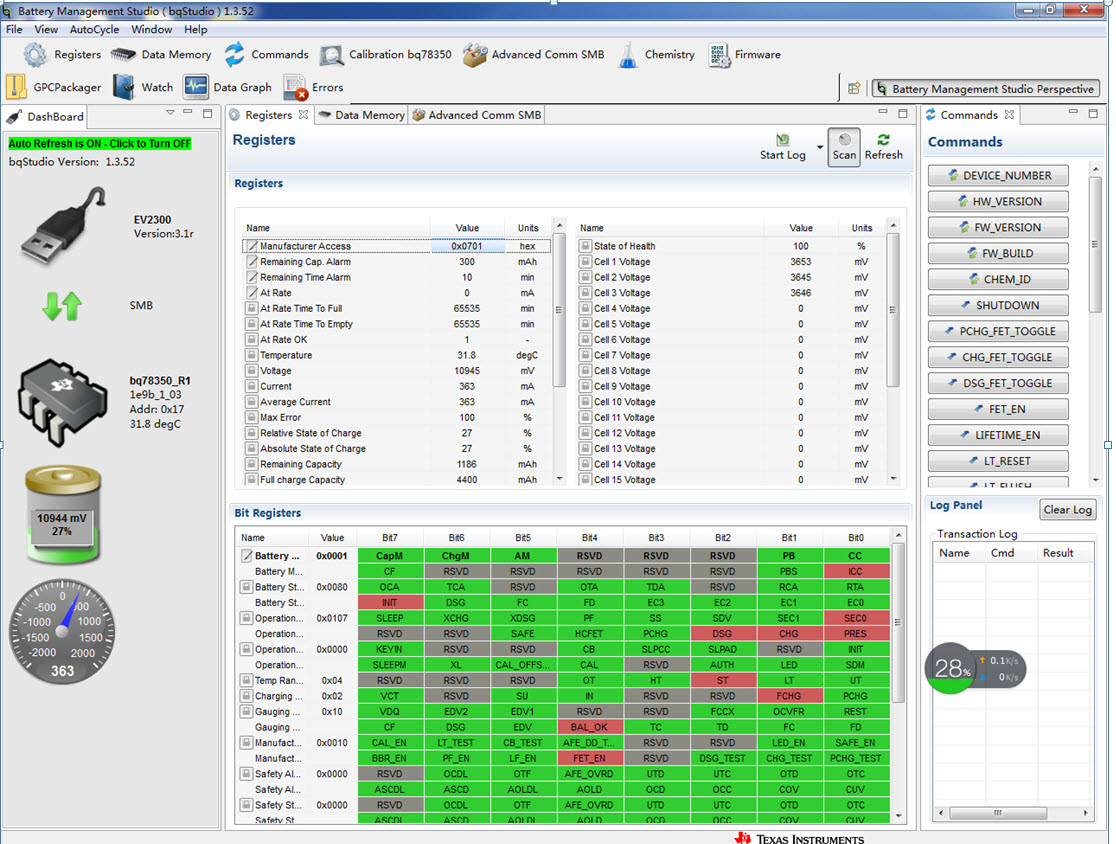Image resolution: width=1116 pixels, height=844 pixels.
Task: Send the SHUTDOWN command
Action: click(999, 305)
